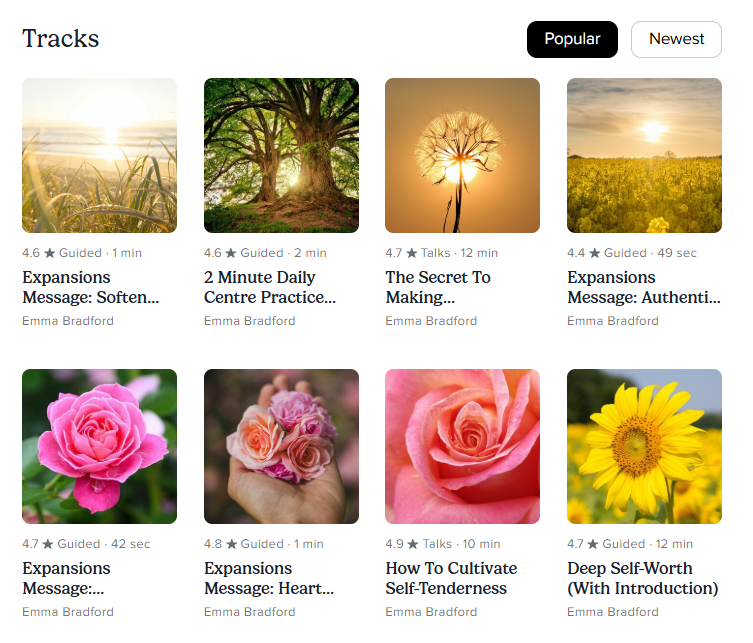Open "Expansions Message: Soften" track title
753x643 pixels.
coord(90,287)
